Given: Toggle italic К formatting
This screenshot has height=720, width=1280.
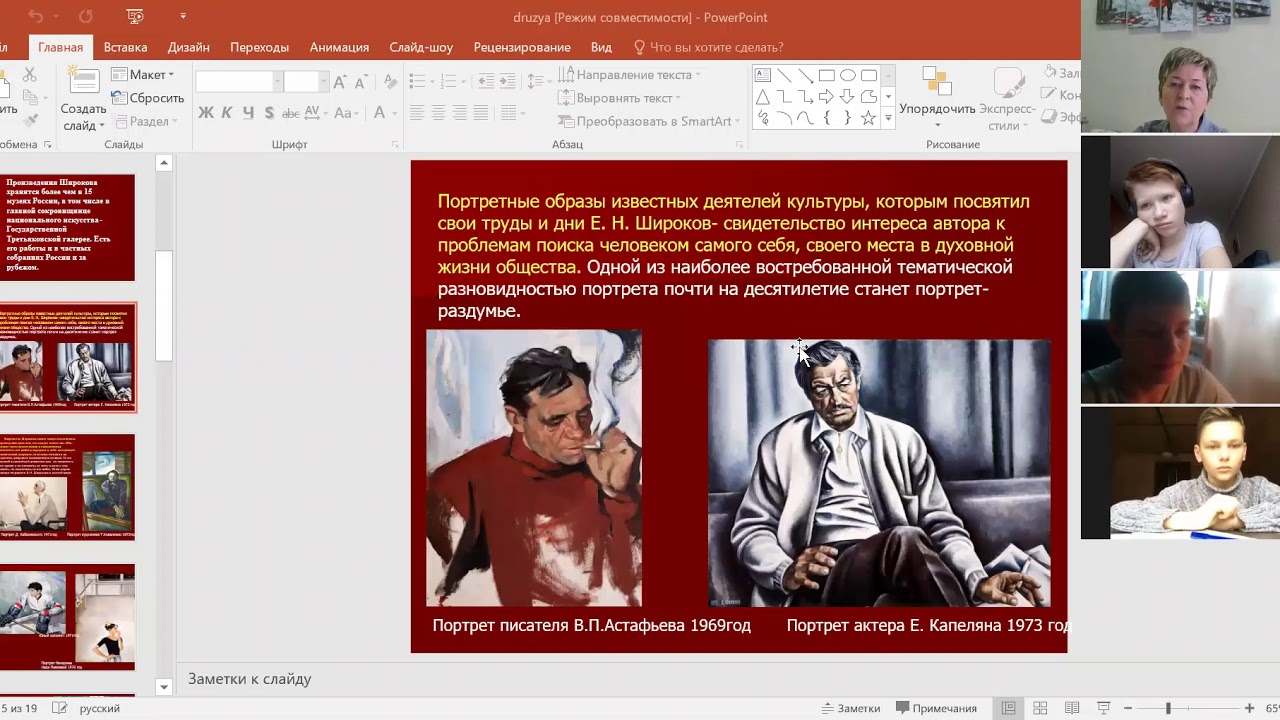Looking at the screenshot, I should click(x=228, y=113).
